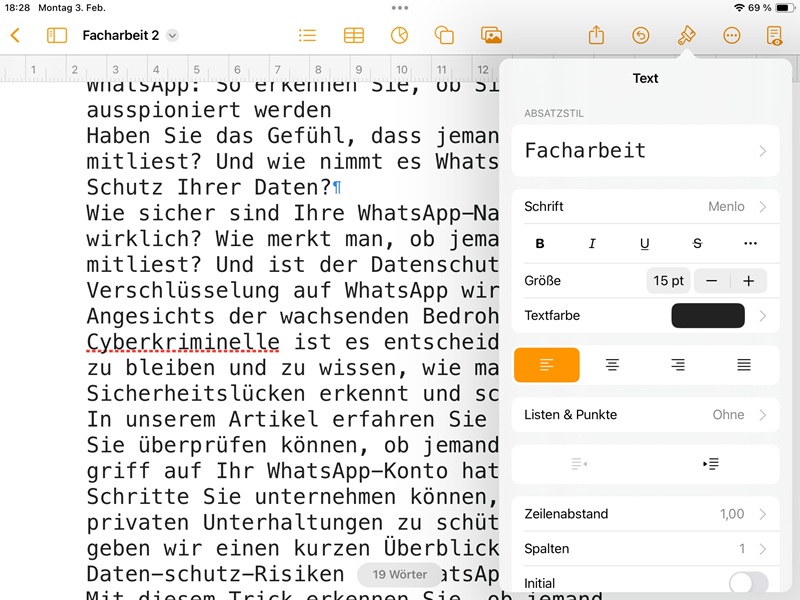Viewport: 800px width, 600px height.
Task: Open the document view settings icon
Action: click(774, 36)
